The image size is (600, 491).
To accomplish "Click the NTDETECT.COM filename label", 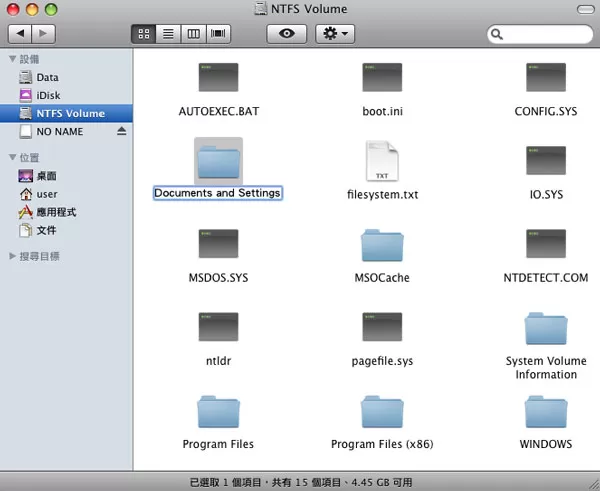I will 546,277.
